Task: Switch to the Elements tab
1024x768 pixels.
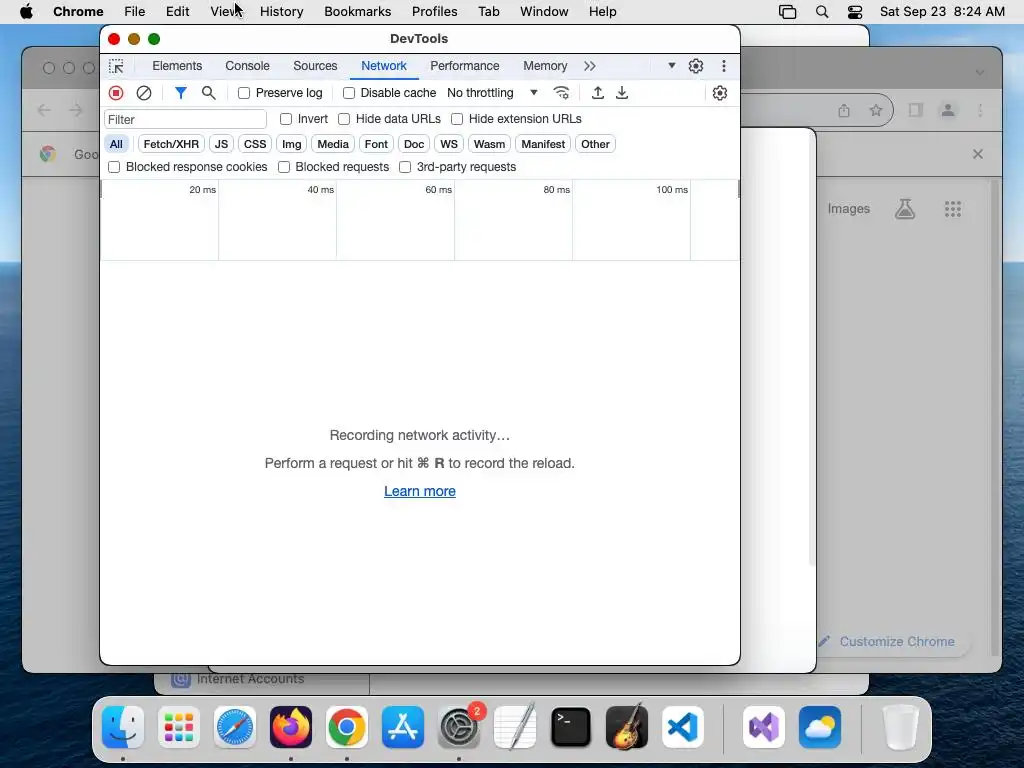Action: [x=177, y=66]
